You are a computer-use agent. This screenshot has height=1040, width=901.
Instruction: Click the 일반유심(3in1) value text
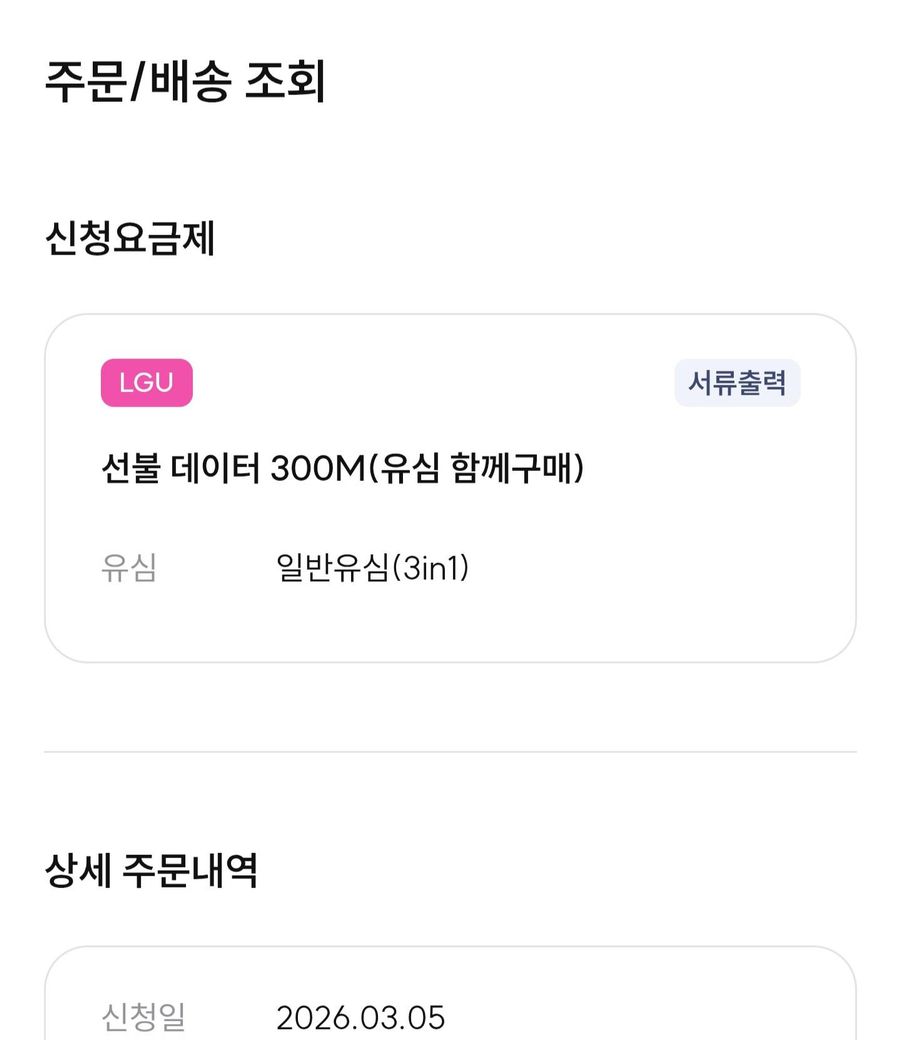[372, 569]
